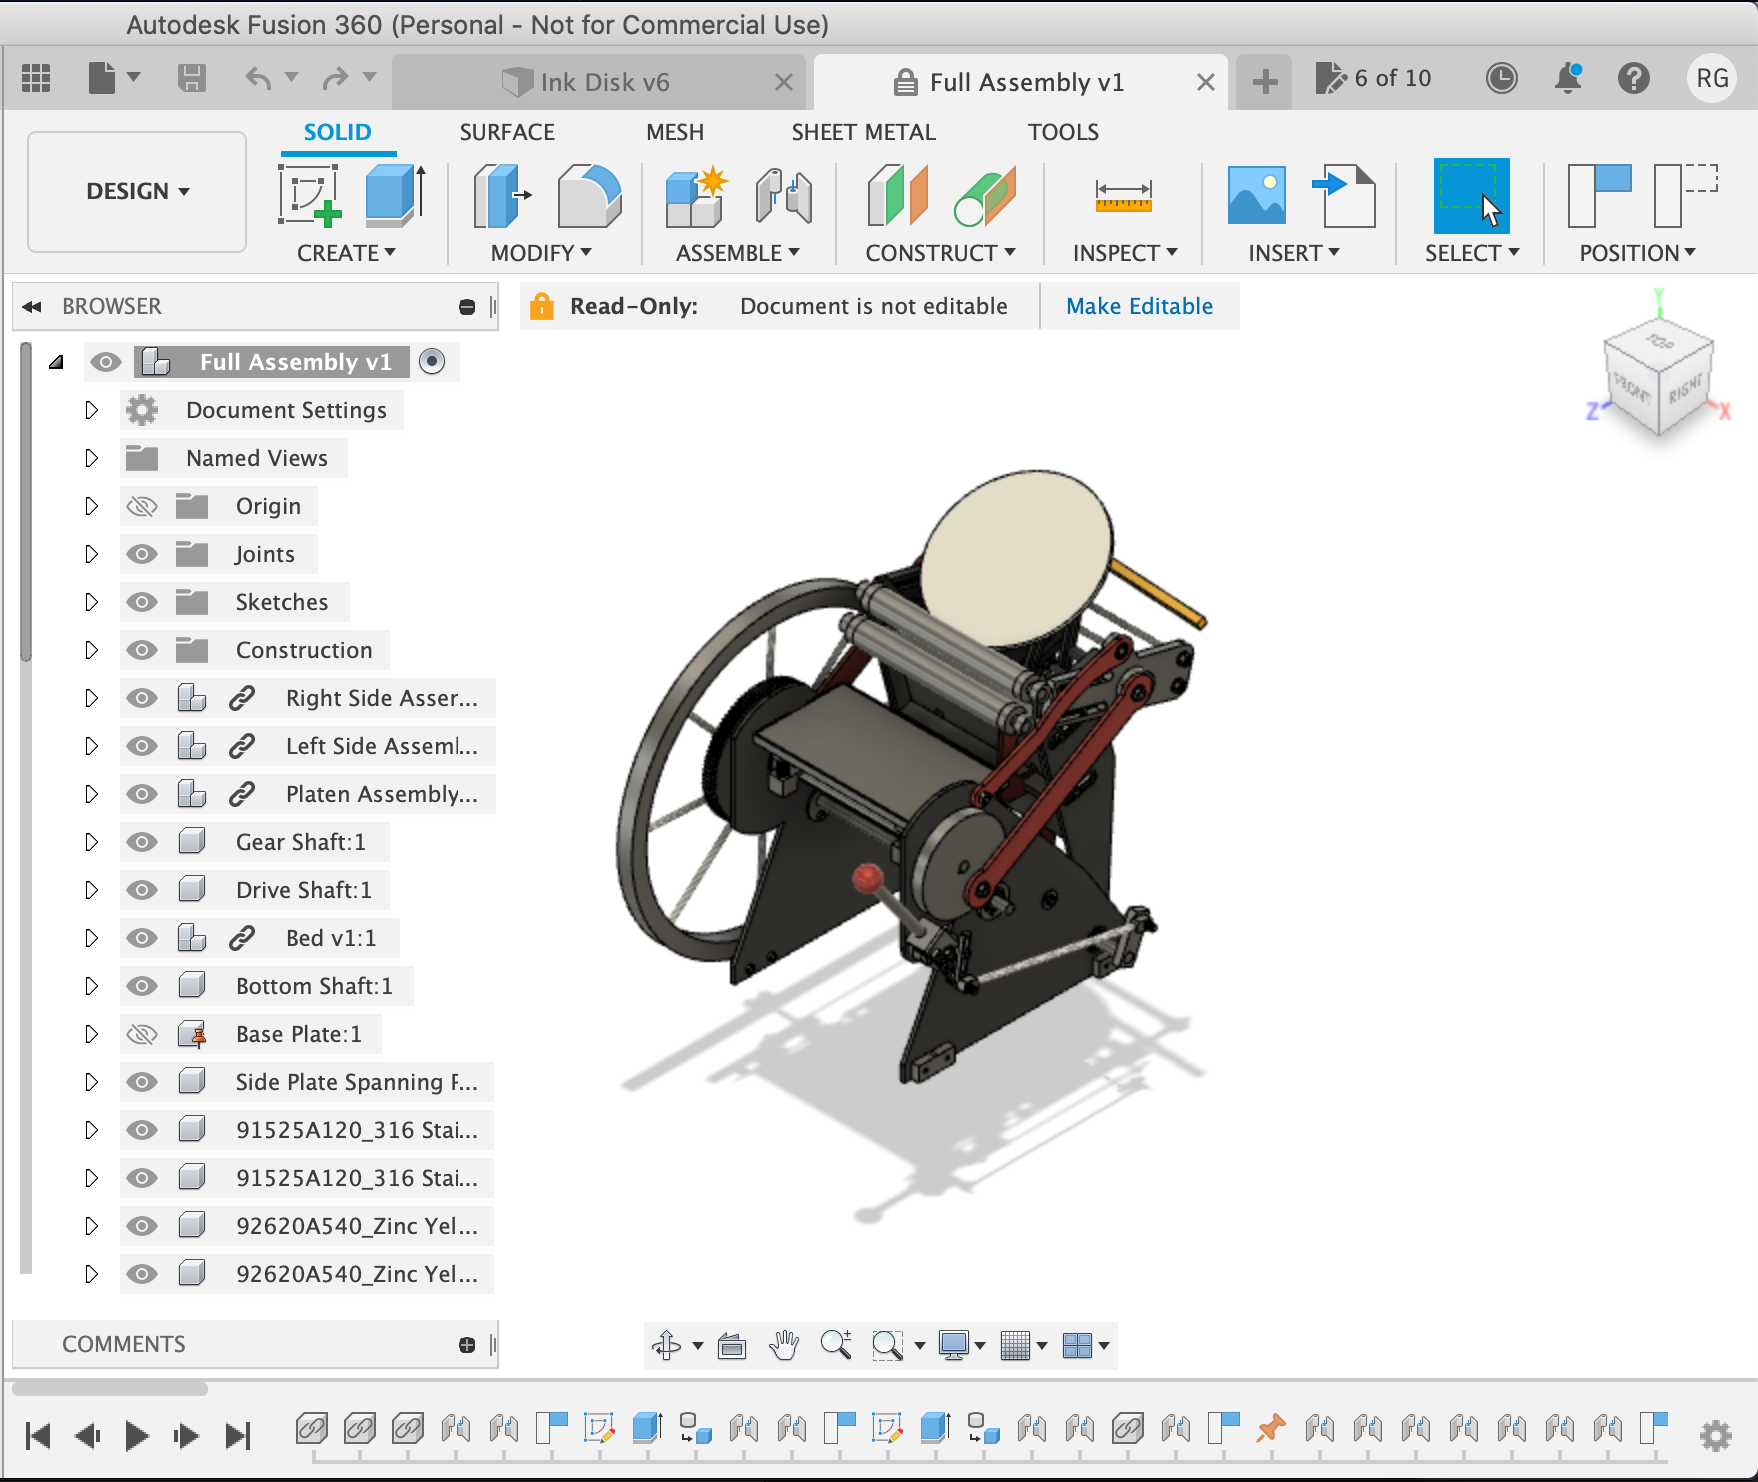
Task: Select the Insert Decal image tool
Action: [x=1256, y=195]
